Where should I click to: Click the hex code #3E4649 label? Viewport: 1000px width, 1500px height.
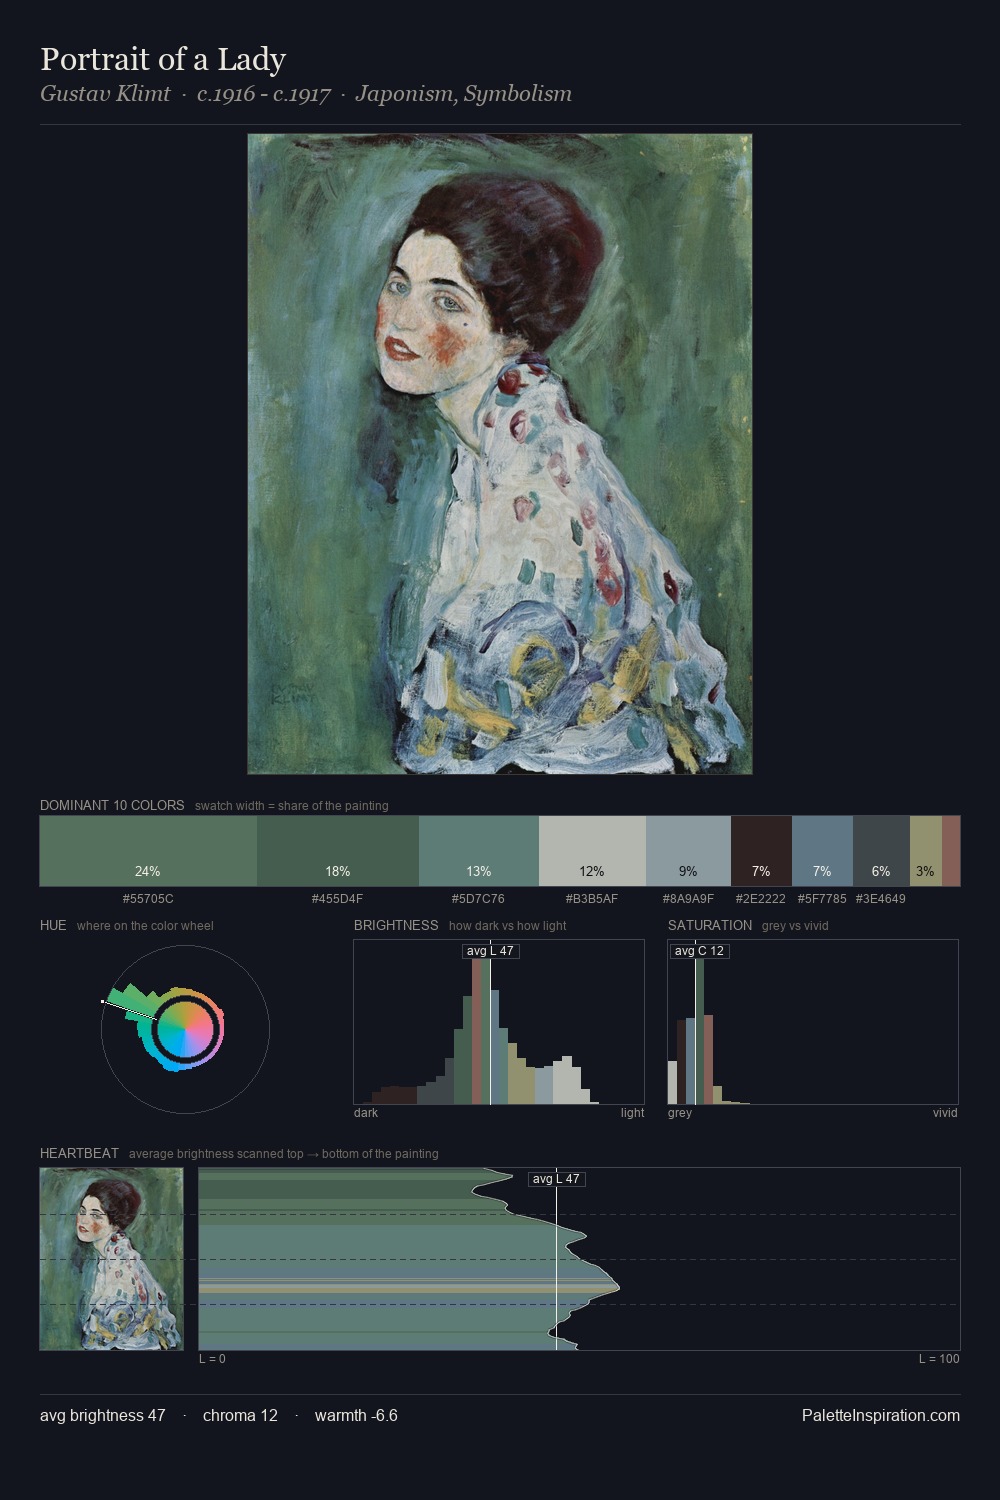point(881,899)
